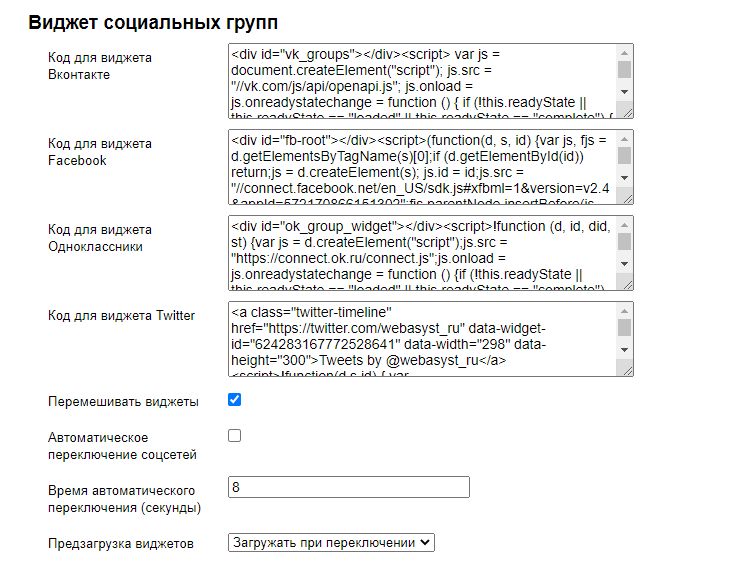Click inside the Одноклассники widget code textarea

420,252
